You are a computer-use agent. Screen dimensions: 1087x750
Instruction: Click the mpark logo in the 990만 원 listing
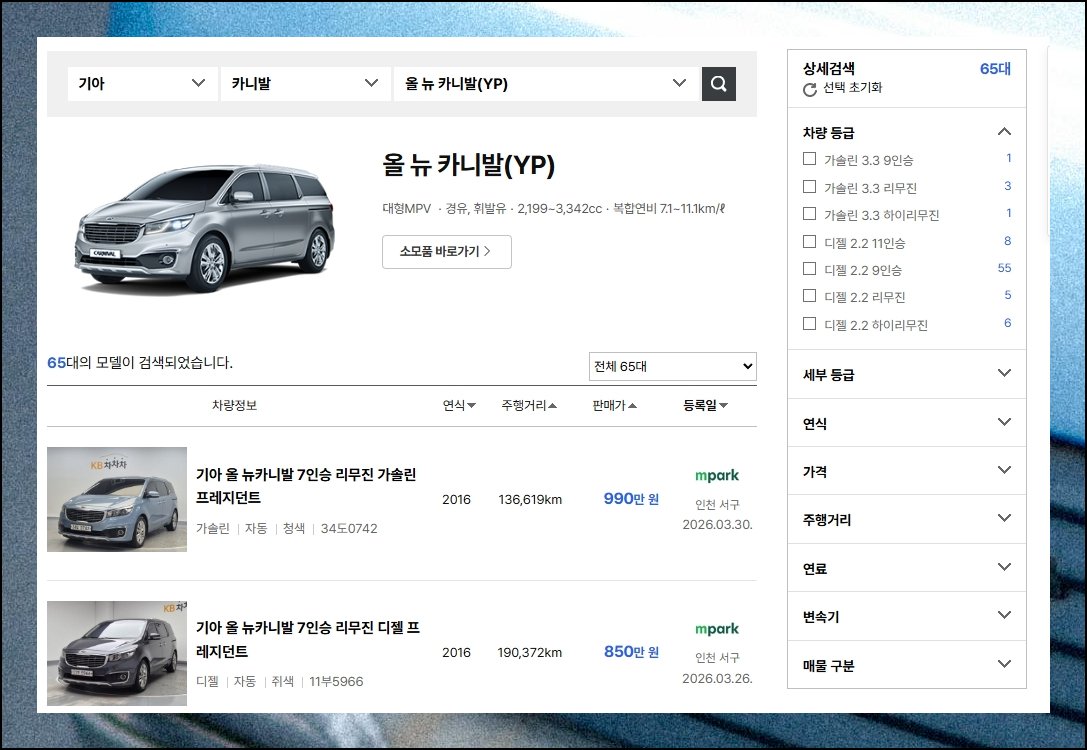pos(717,476)
